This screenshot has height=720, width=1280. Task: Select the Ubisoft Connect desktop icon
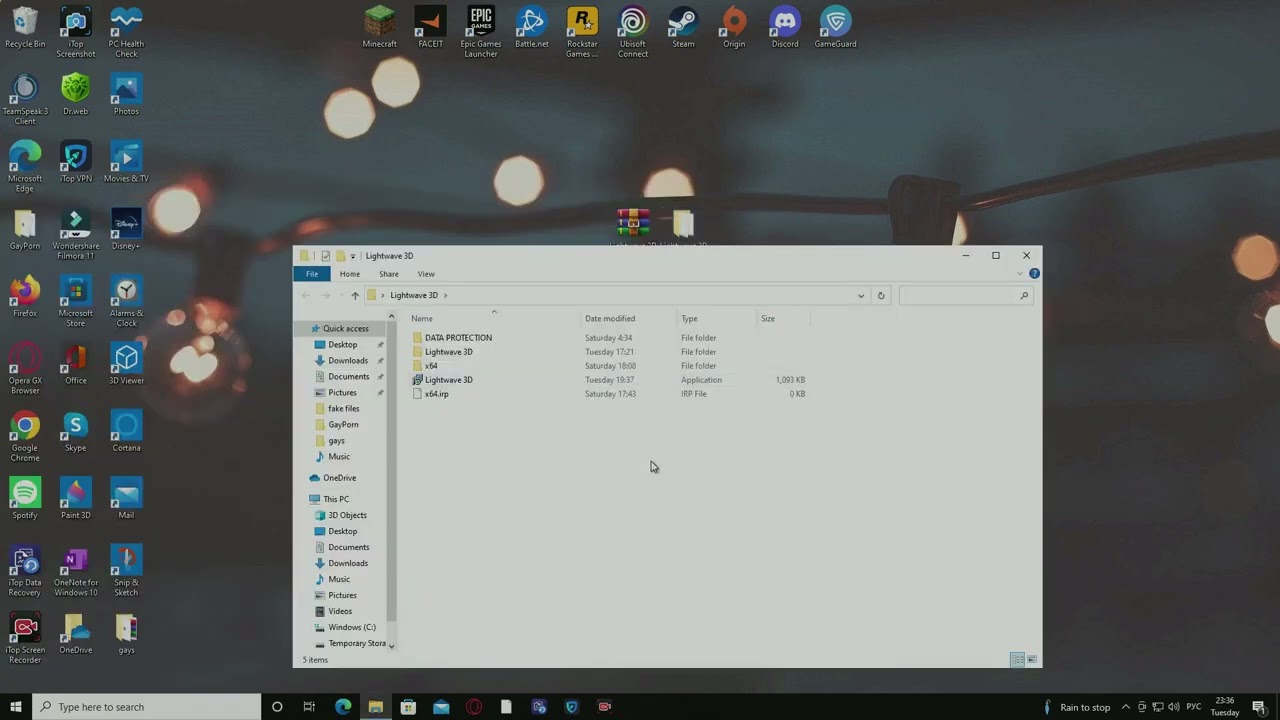633,33
